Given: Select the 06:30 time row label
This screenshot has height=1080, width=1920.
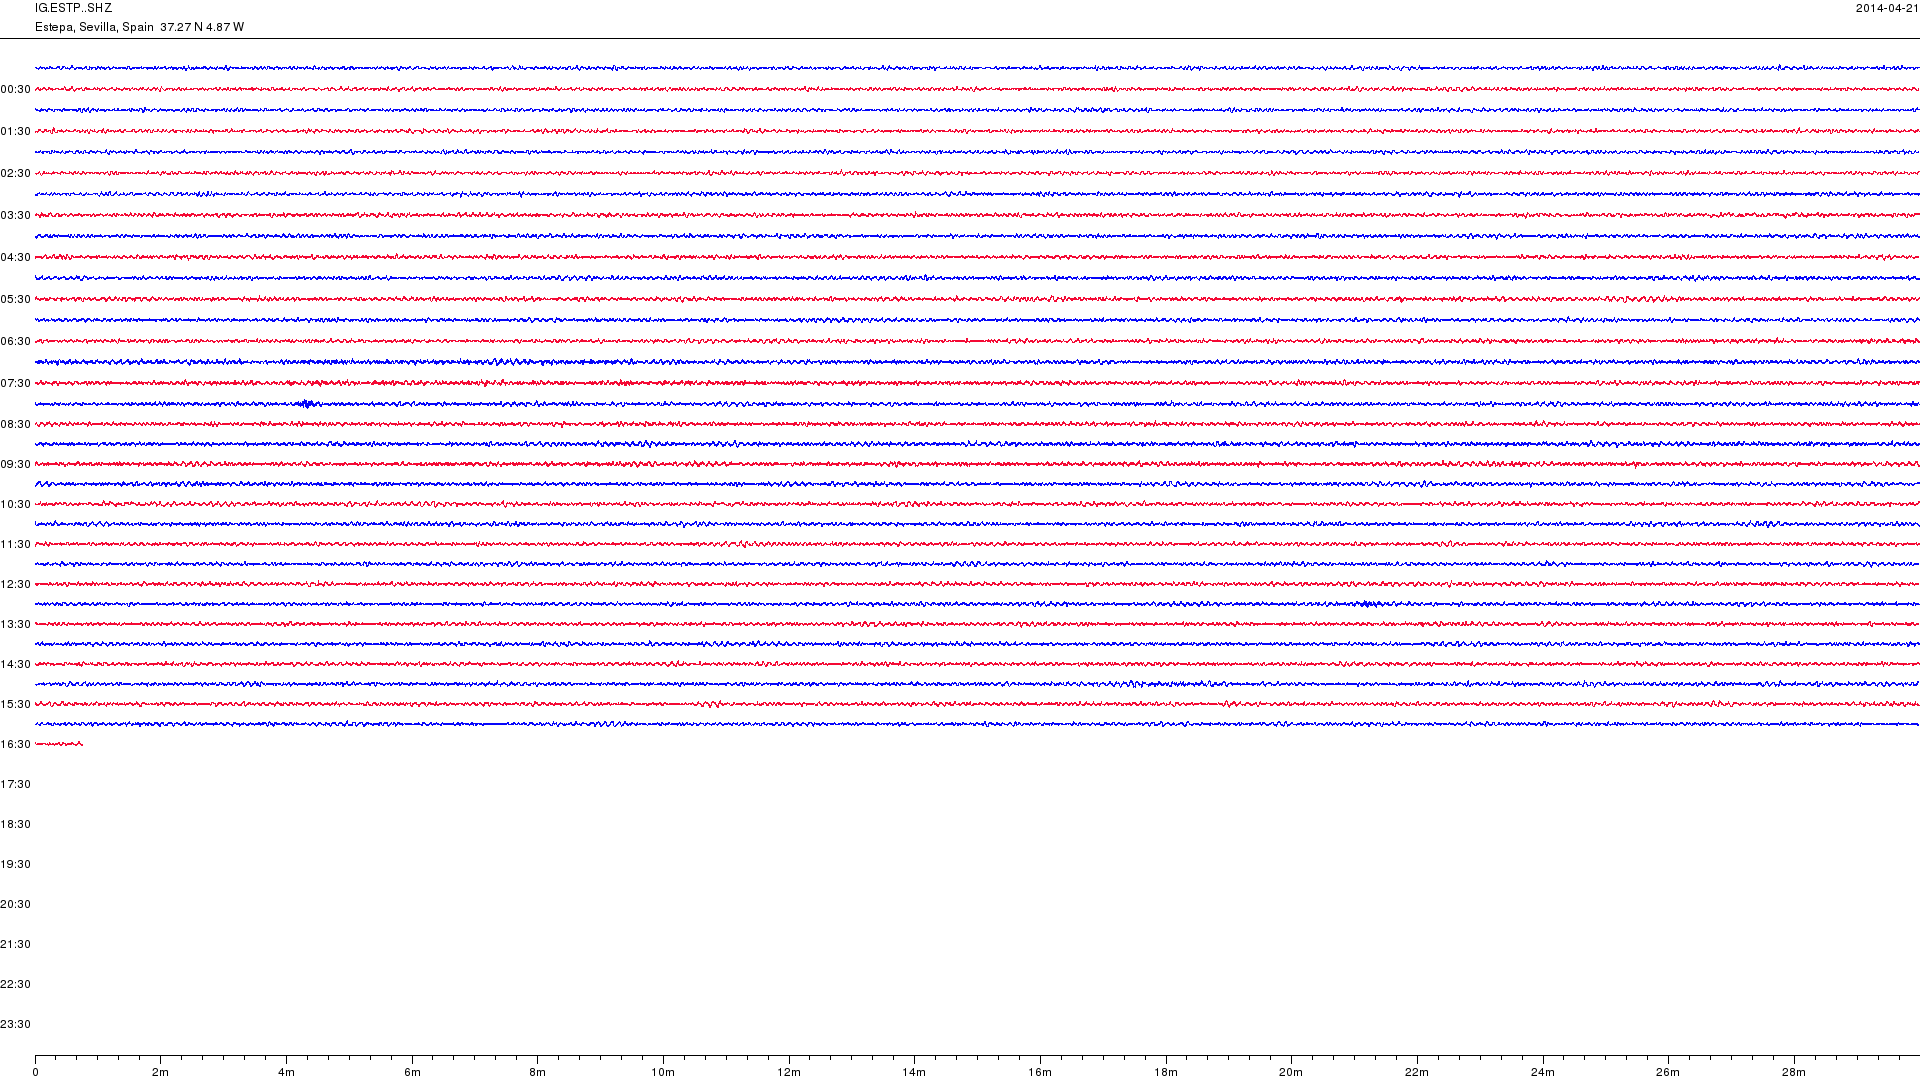Looking at the screenshot, I should coord(16,341).
